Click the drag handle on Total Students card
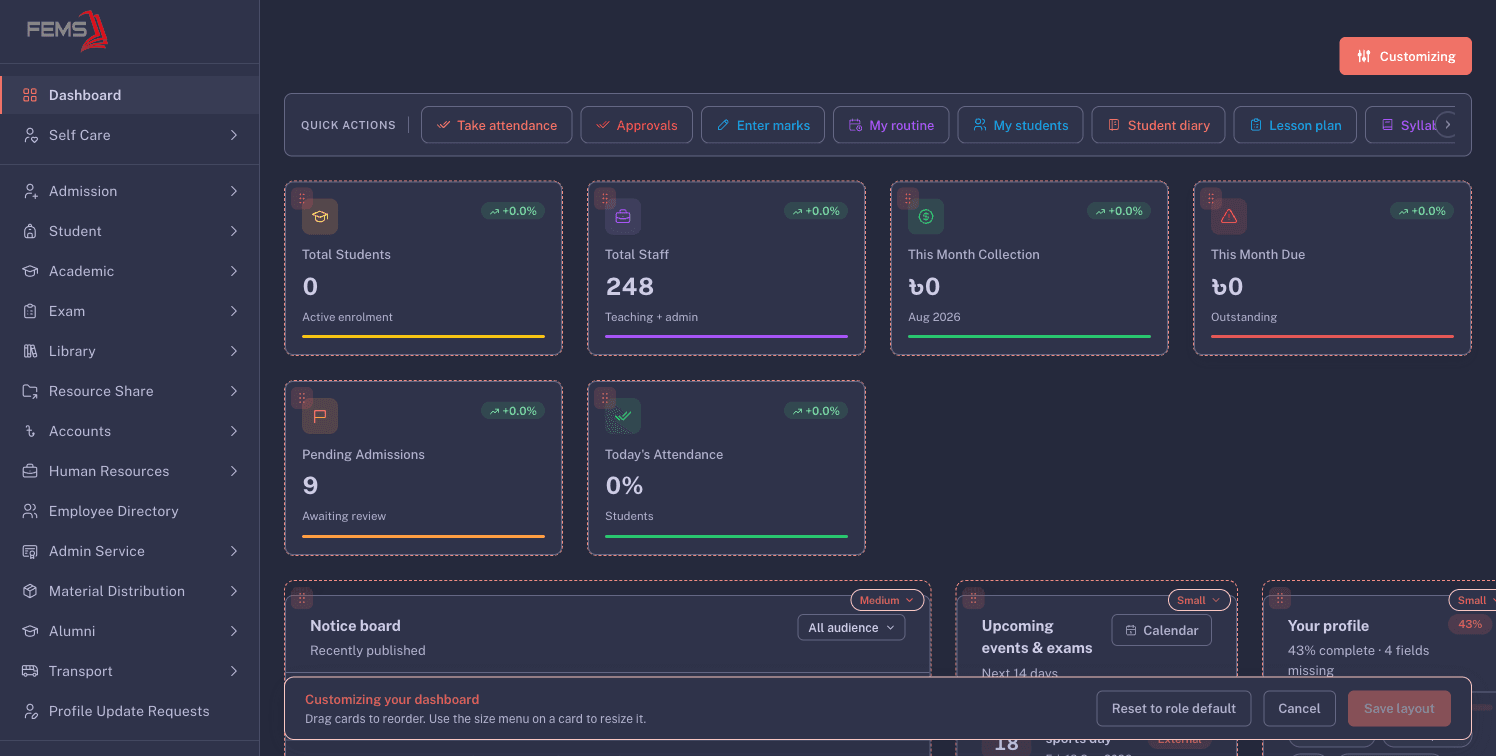The height and width of the screenshot is (756, 1496). point(302,198)
